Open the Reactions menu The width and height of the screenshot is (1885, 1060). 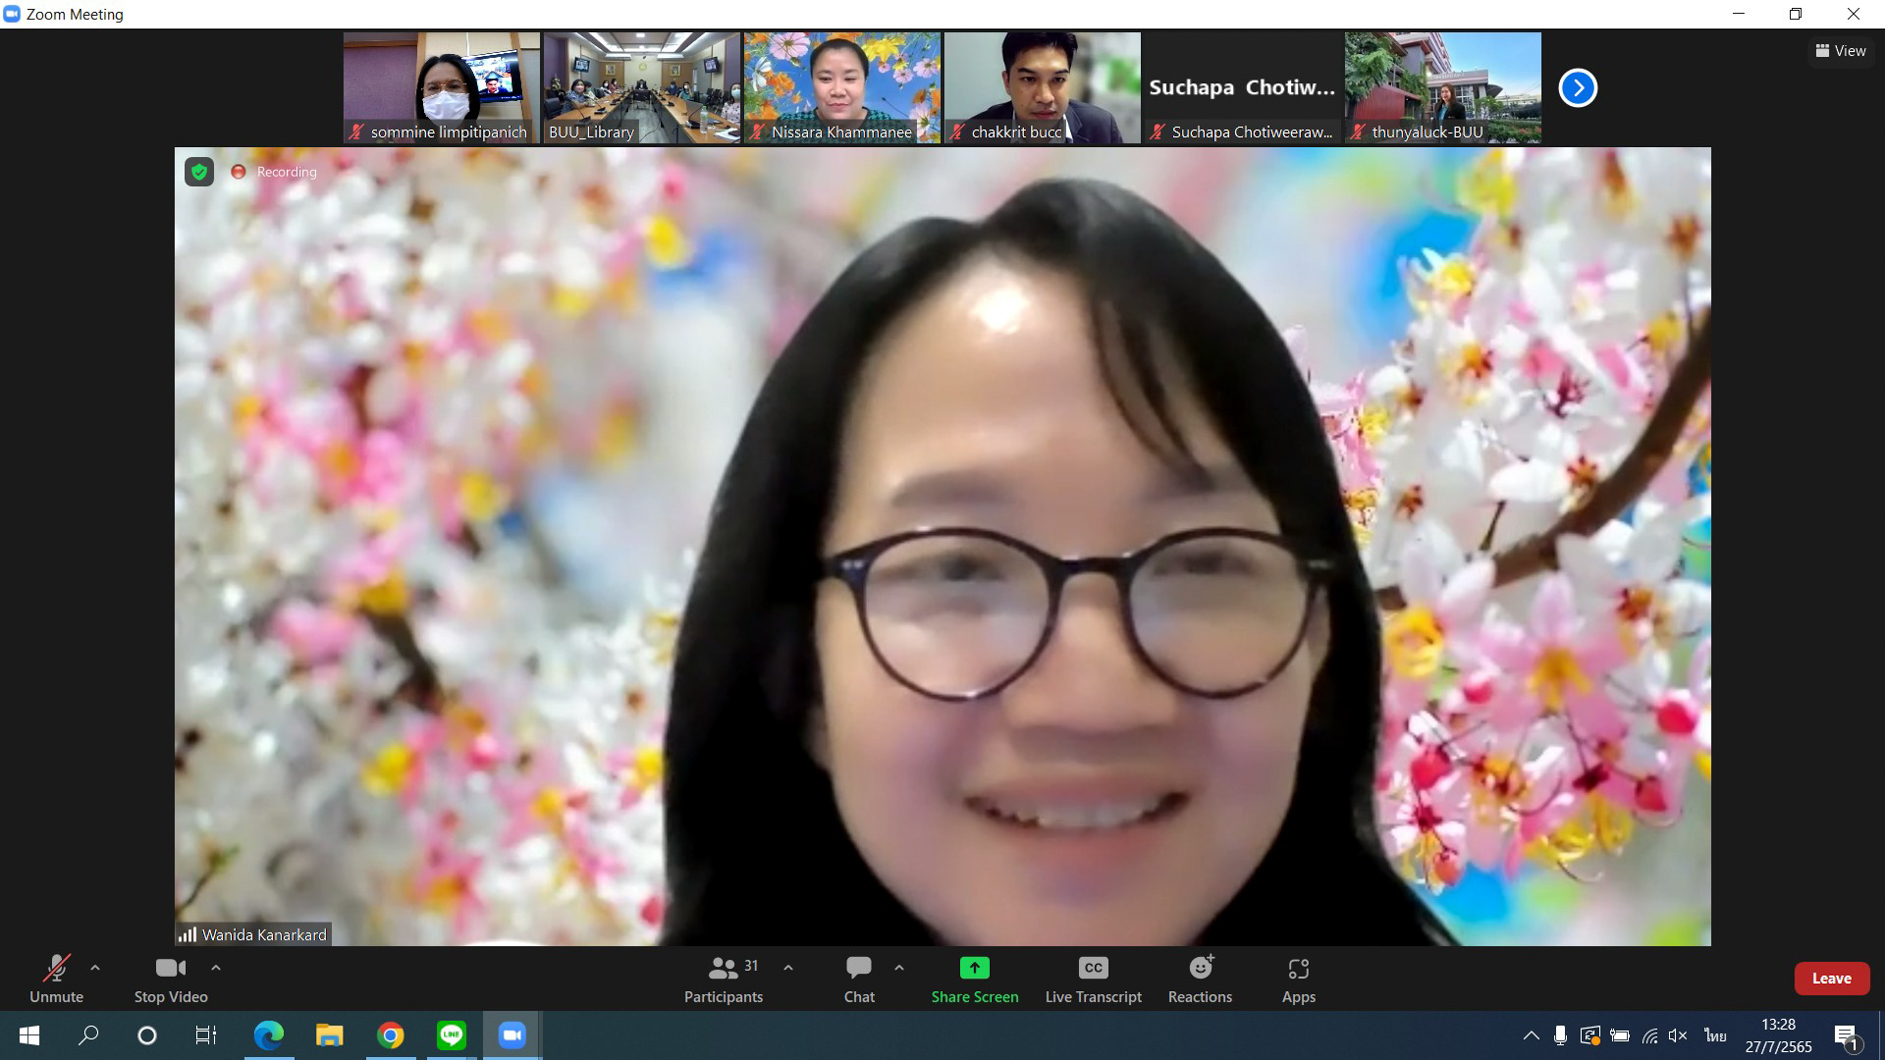1199,978
